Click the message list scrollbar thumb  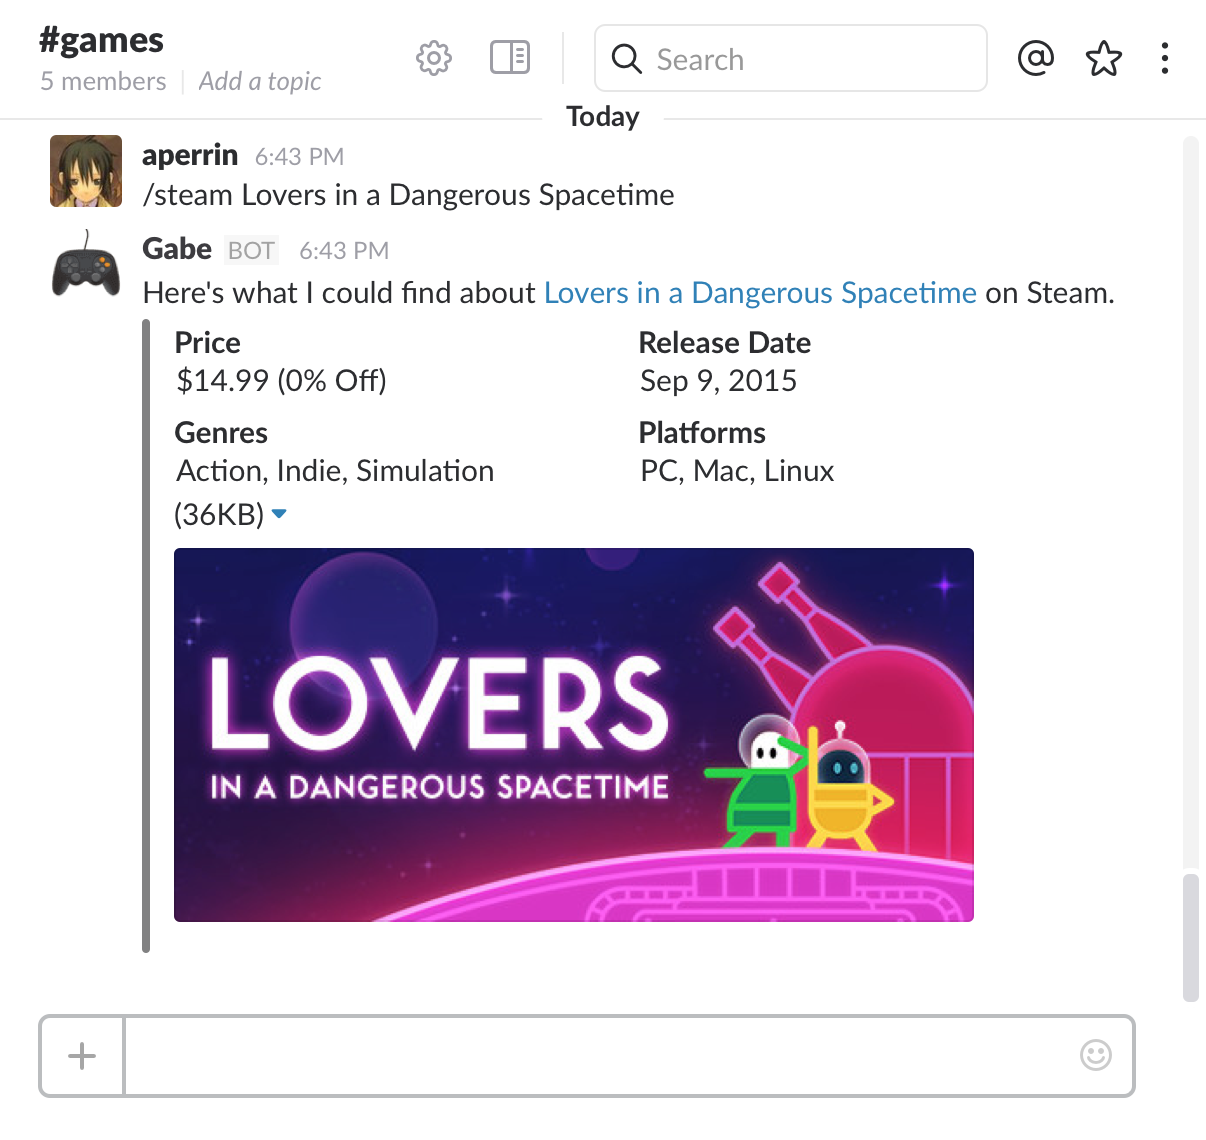tap(1190, 937)
